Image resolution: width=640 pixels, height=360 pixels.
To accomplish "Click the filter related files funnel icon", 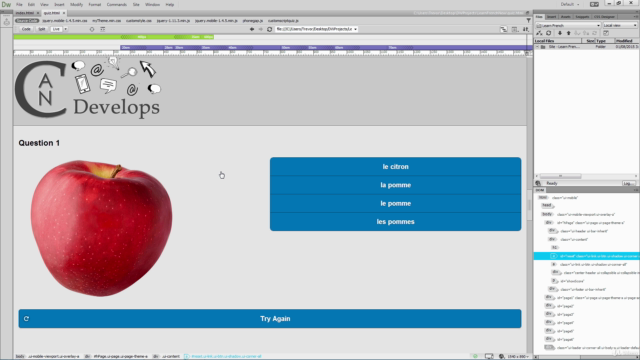I will point(529,20).
